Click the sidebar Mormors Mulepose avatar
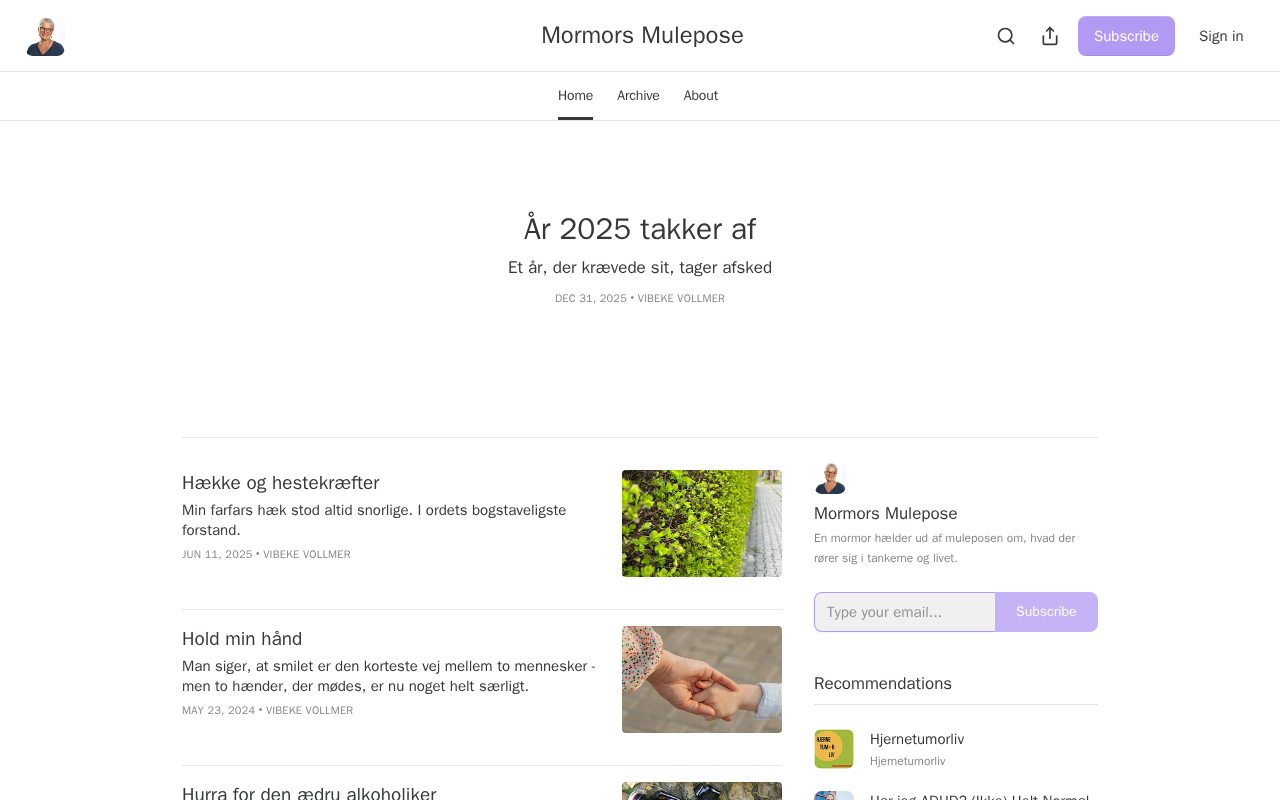This screenshot has width=1280, height=800. click(x=830, y=479)
